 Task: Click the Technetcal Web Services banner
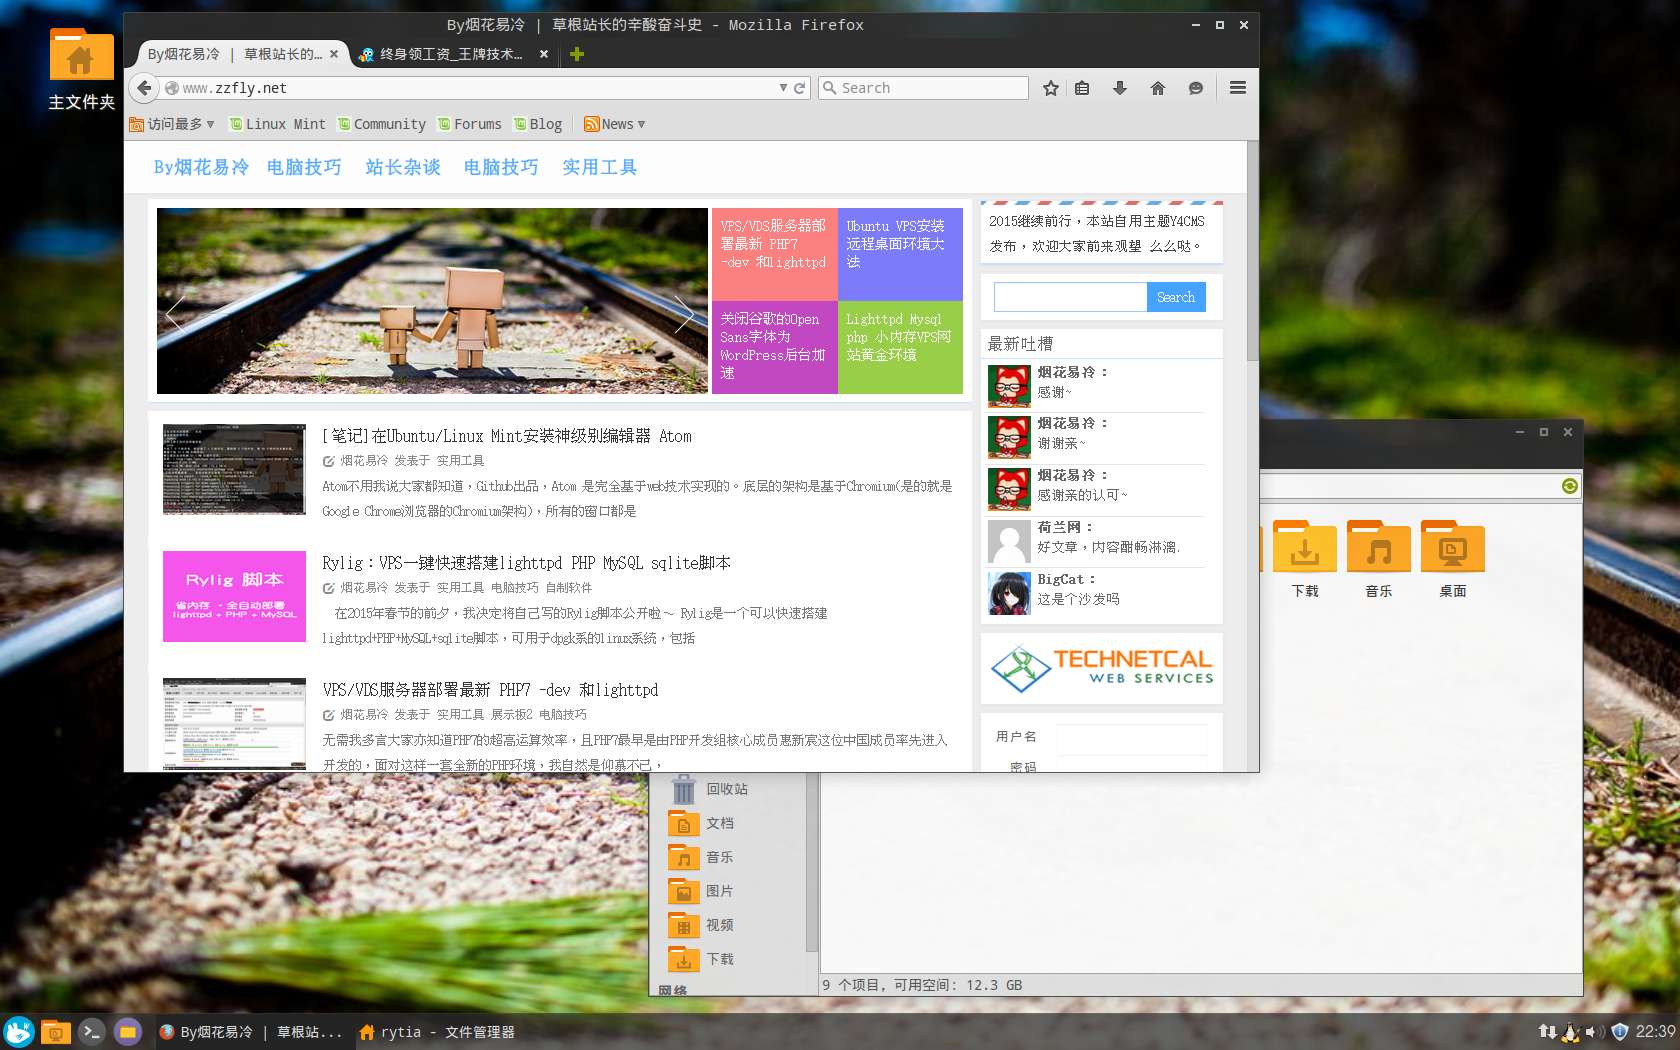pos(1101,669)
